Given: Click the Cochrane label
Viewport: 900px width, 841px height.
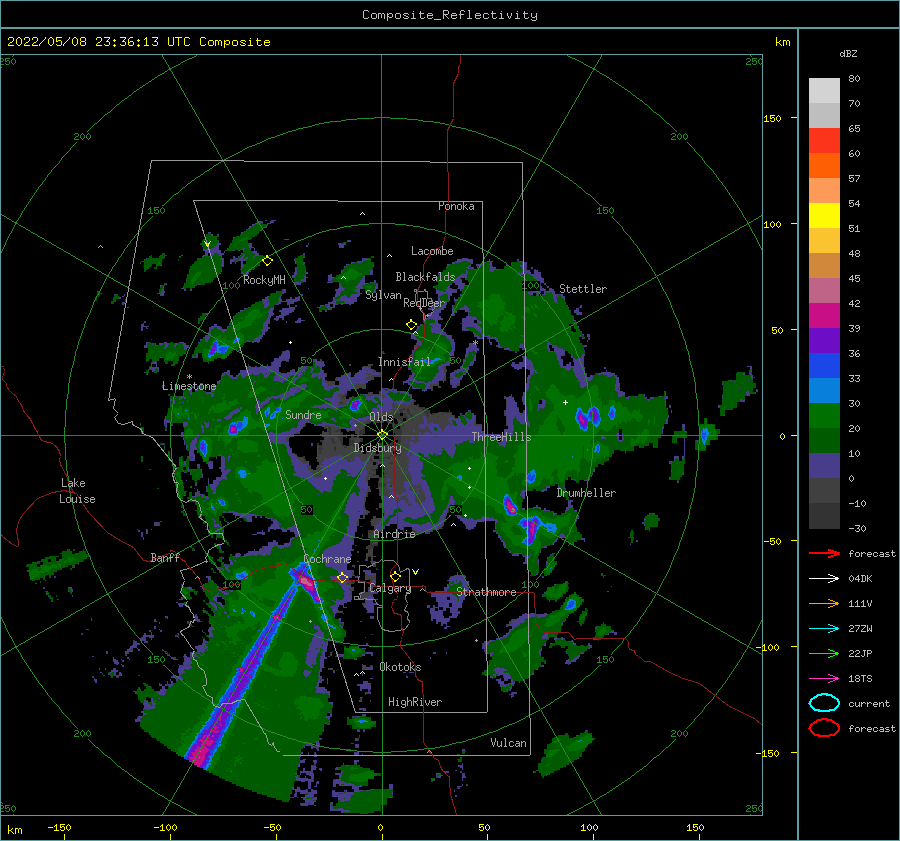Looking at the screenshot, I should [x=327, y=559].
